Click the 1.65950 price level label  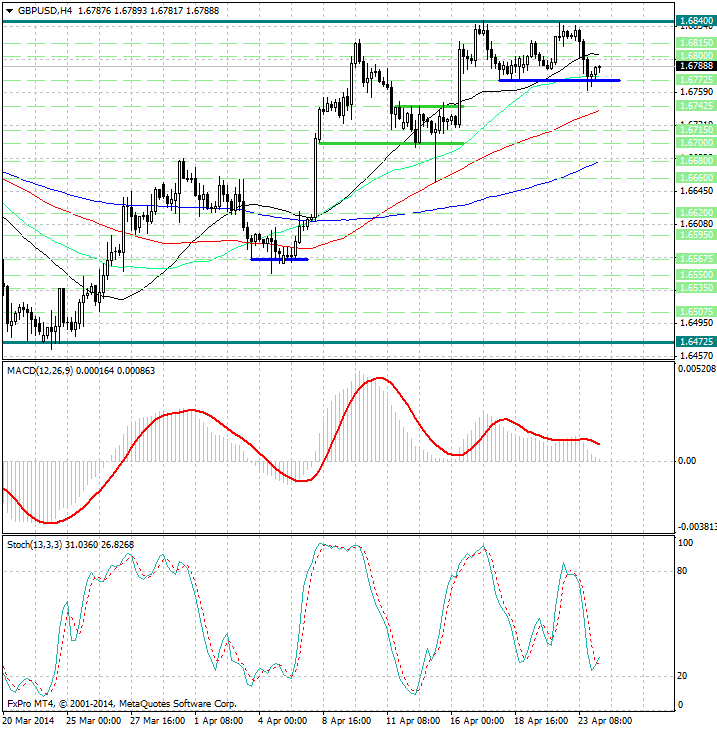pyautogui.click(x=696, y=235)
